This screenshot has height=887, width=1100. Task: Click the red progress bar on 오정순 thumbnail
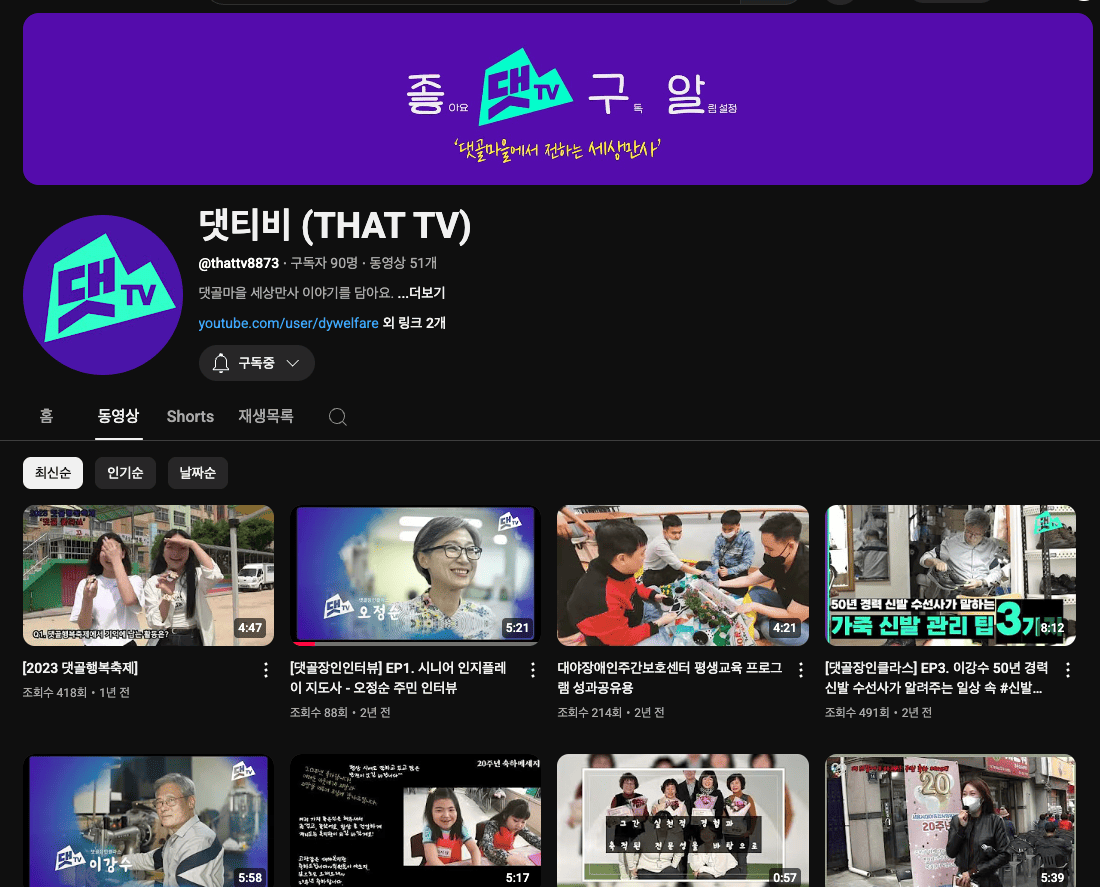pos(303,643)
